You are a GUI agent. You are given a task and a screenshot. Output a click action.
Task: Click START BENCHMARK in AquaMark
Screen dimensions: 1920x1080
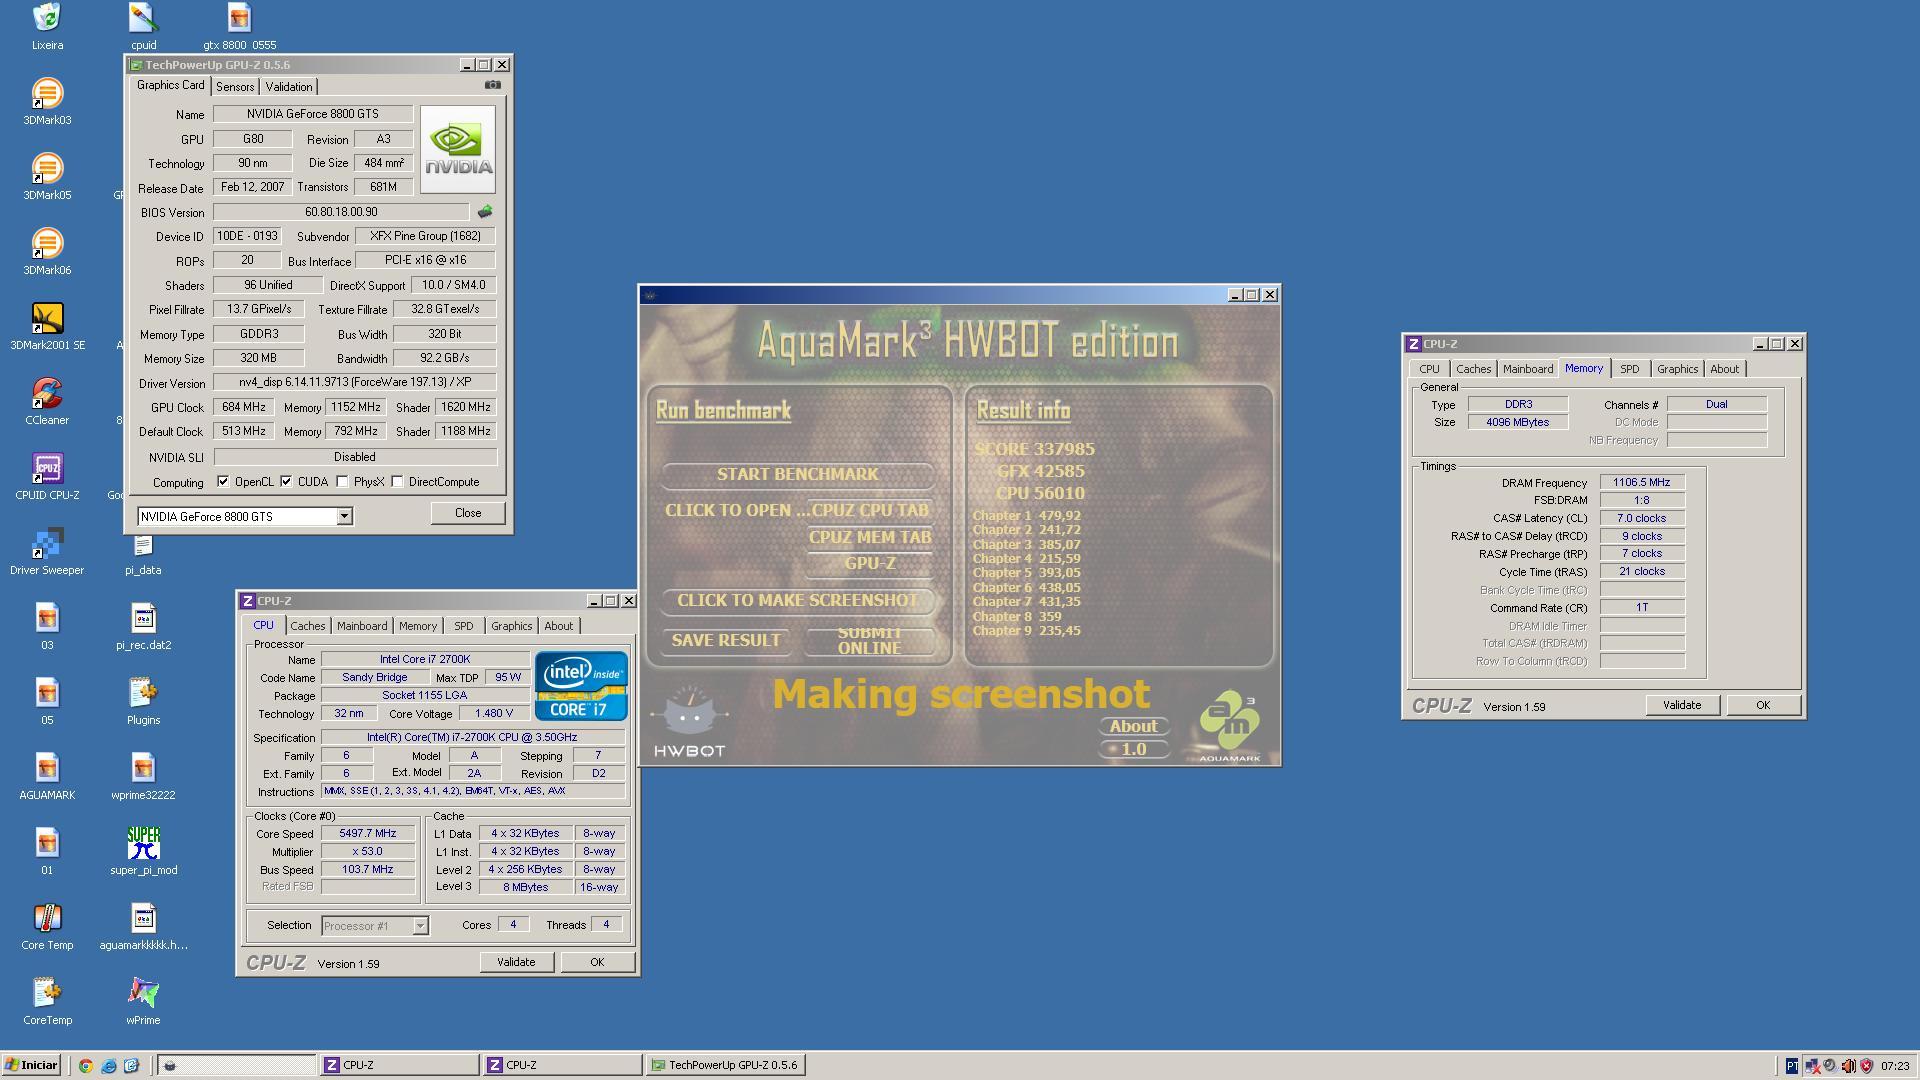click(x=798, y=474)
